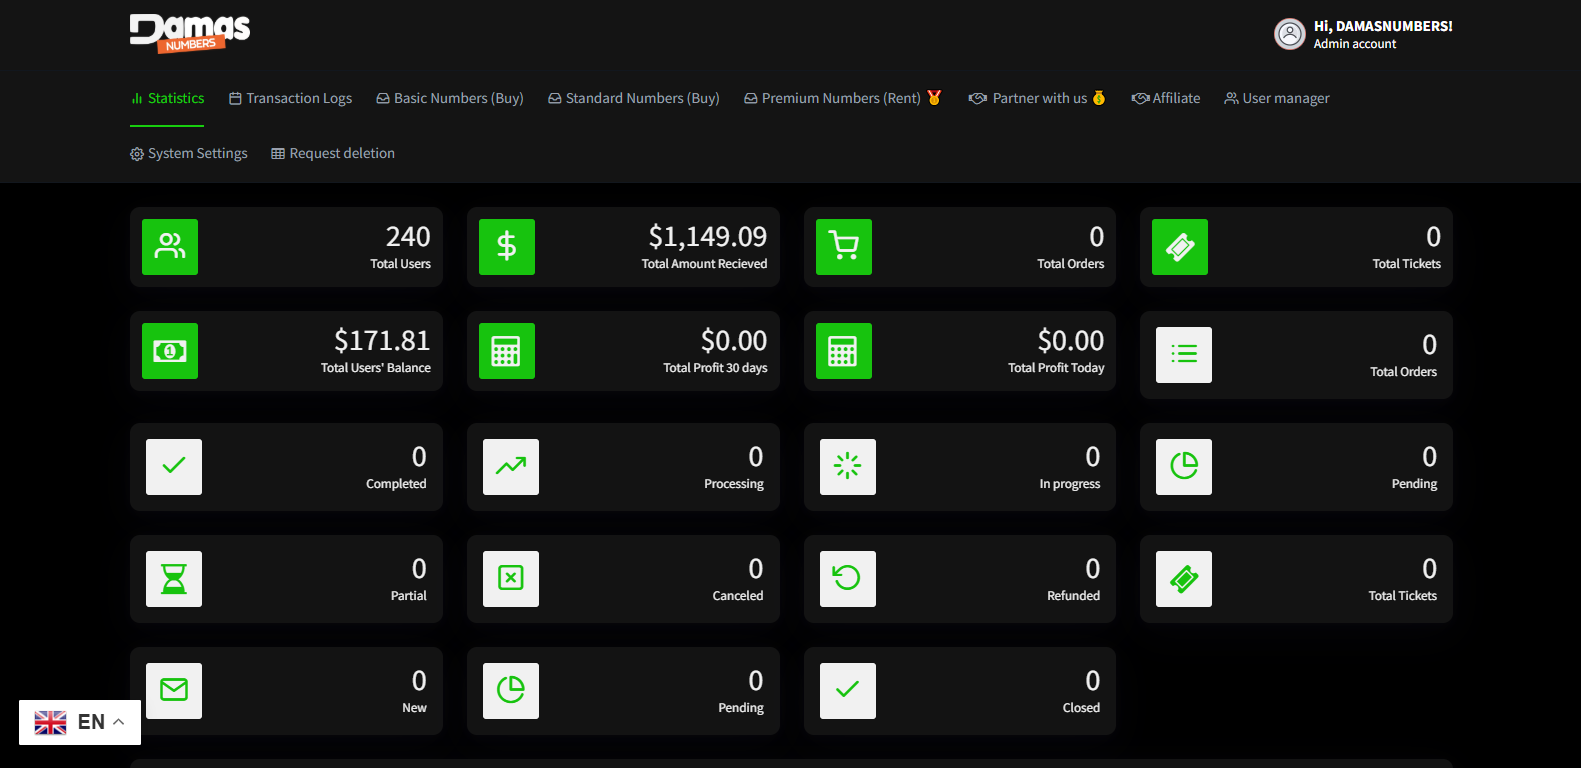
Task: Go to Transaction Logs tab
Action: [x=290, y=98]
